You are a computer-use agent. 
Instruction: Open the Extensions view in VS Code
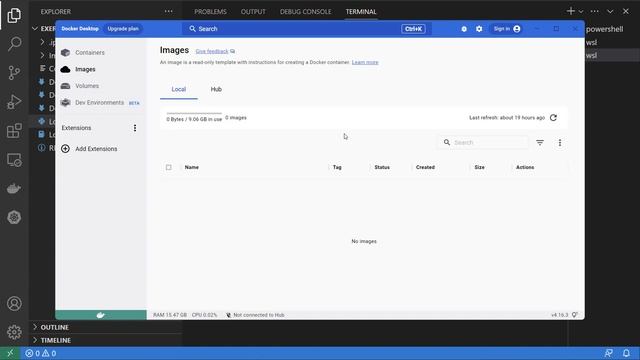(14, 131)
